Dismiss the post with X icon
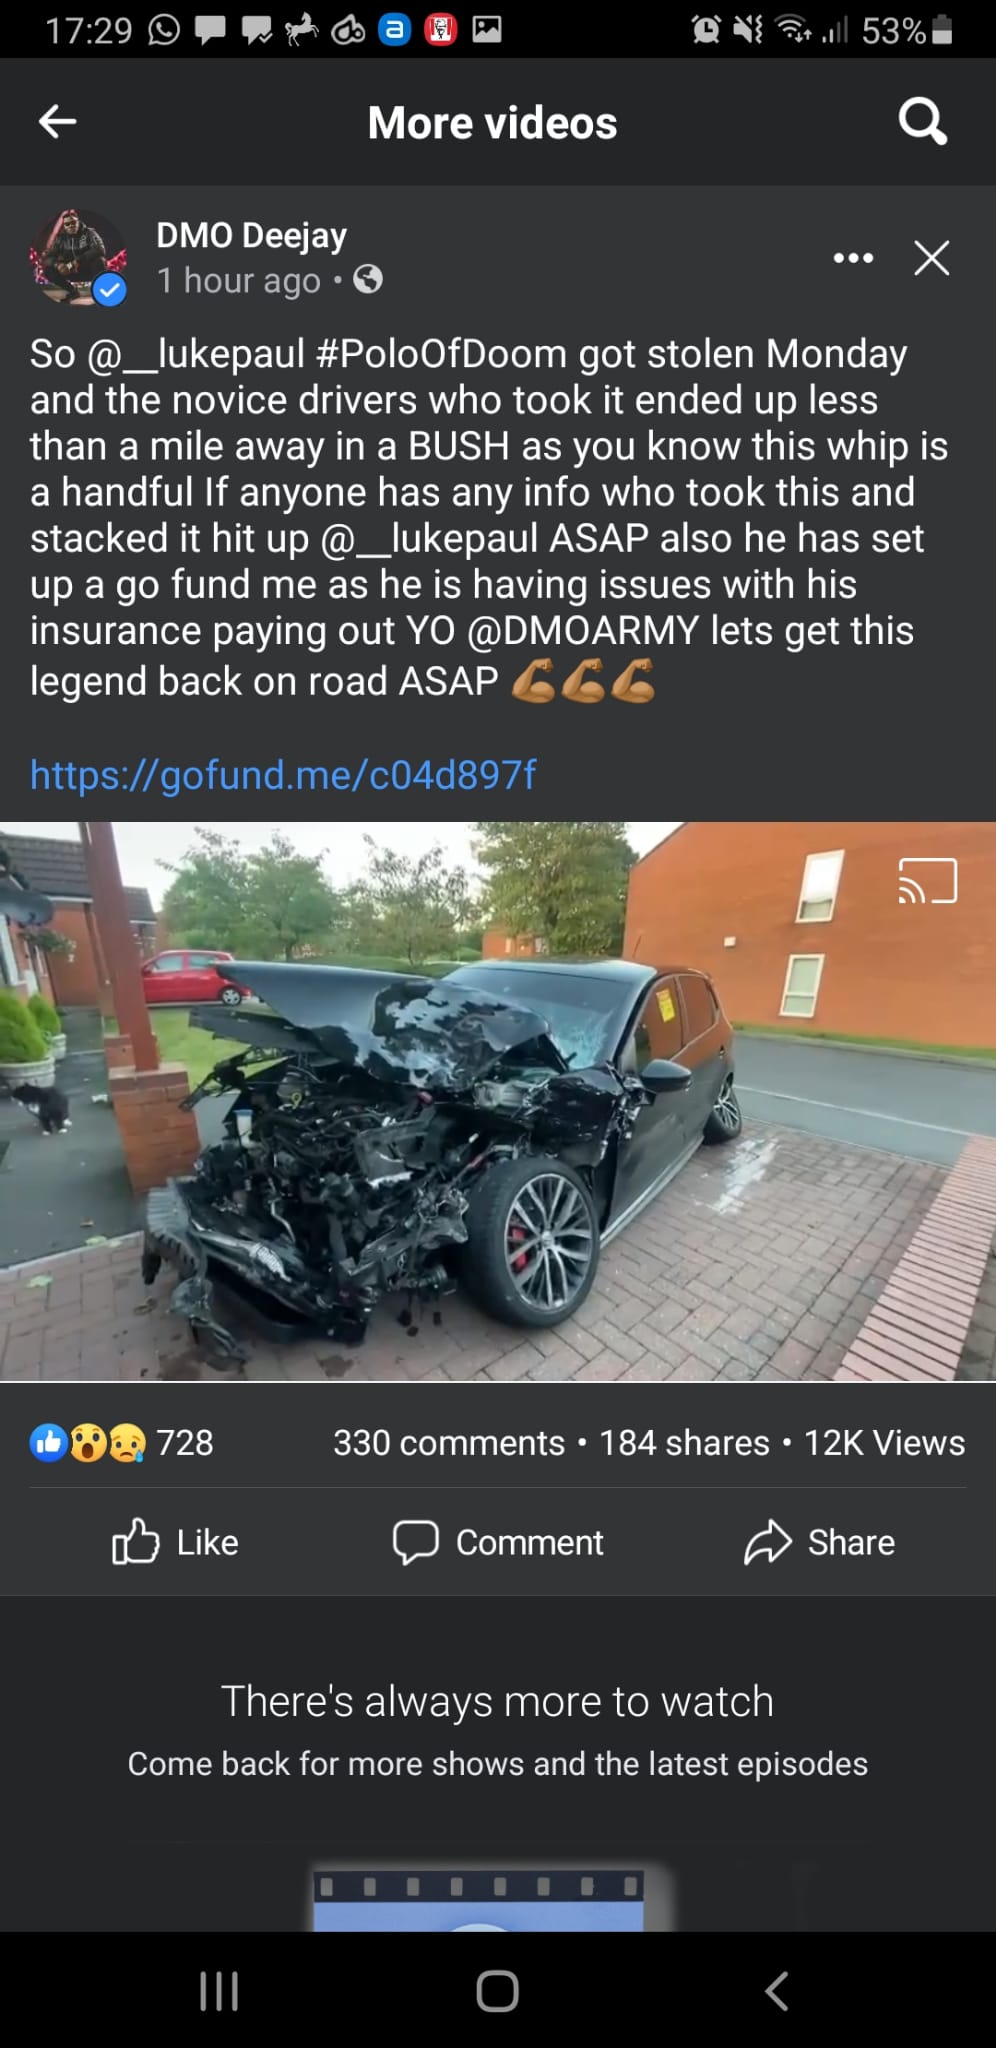The width and height of the screenshot is (996, 2048). [931, 258]
